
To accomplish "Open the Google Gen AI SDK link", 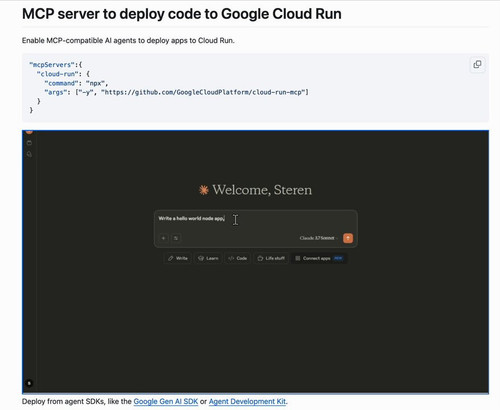I will pyautogui.click(x=166, y=401).
